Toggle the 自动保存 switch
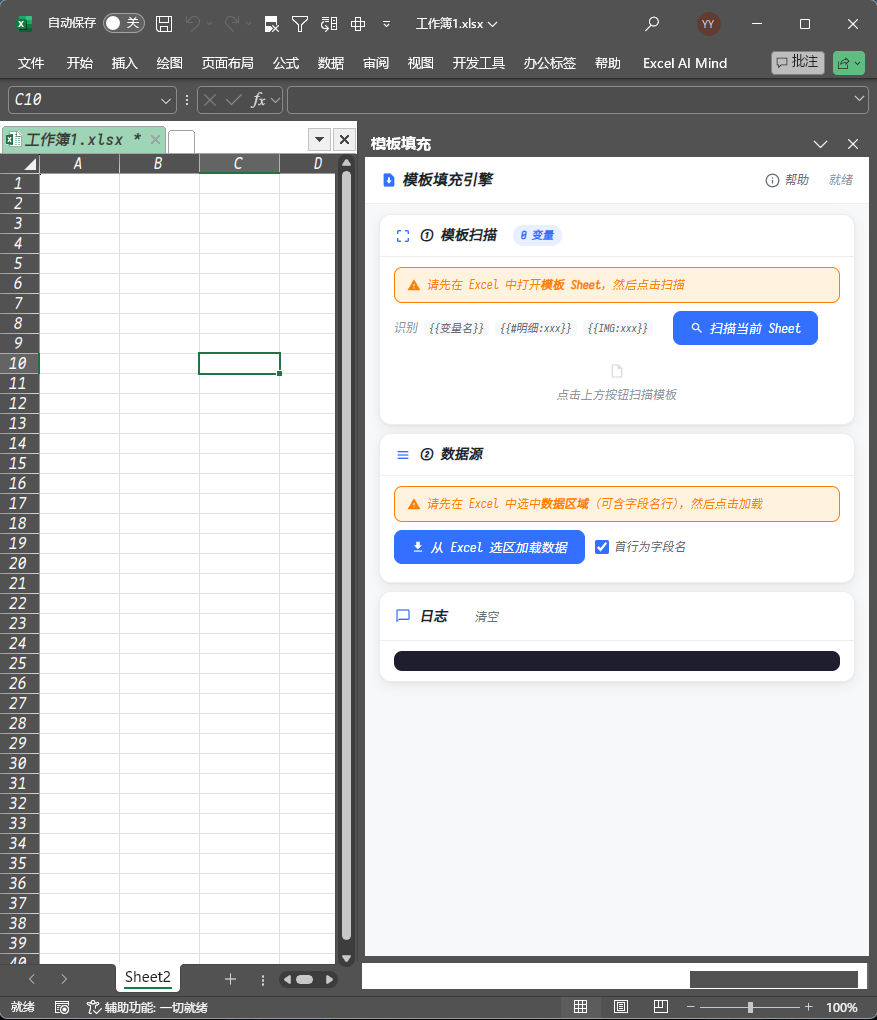The height and width of the screenshot is (1020, 877). click(x=124, y=23)
